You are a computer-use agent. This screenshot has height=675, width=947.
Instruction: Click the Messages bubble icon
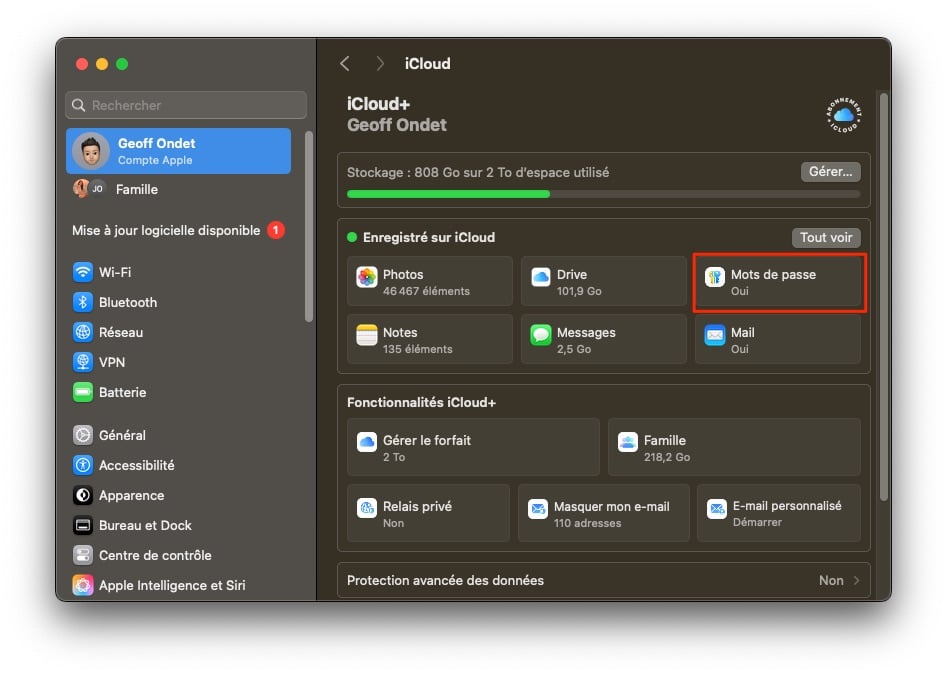541,335
